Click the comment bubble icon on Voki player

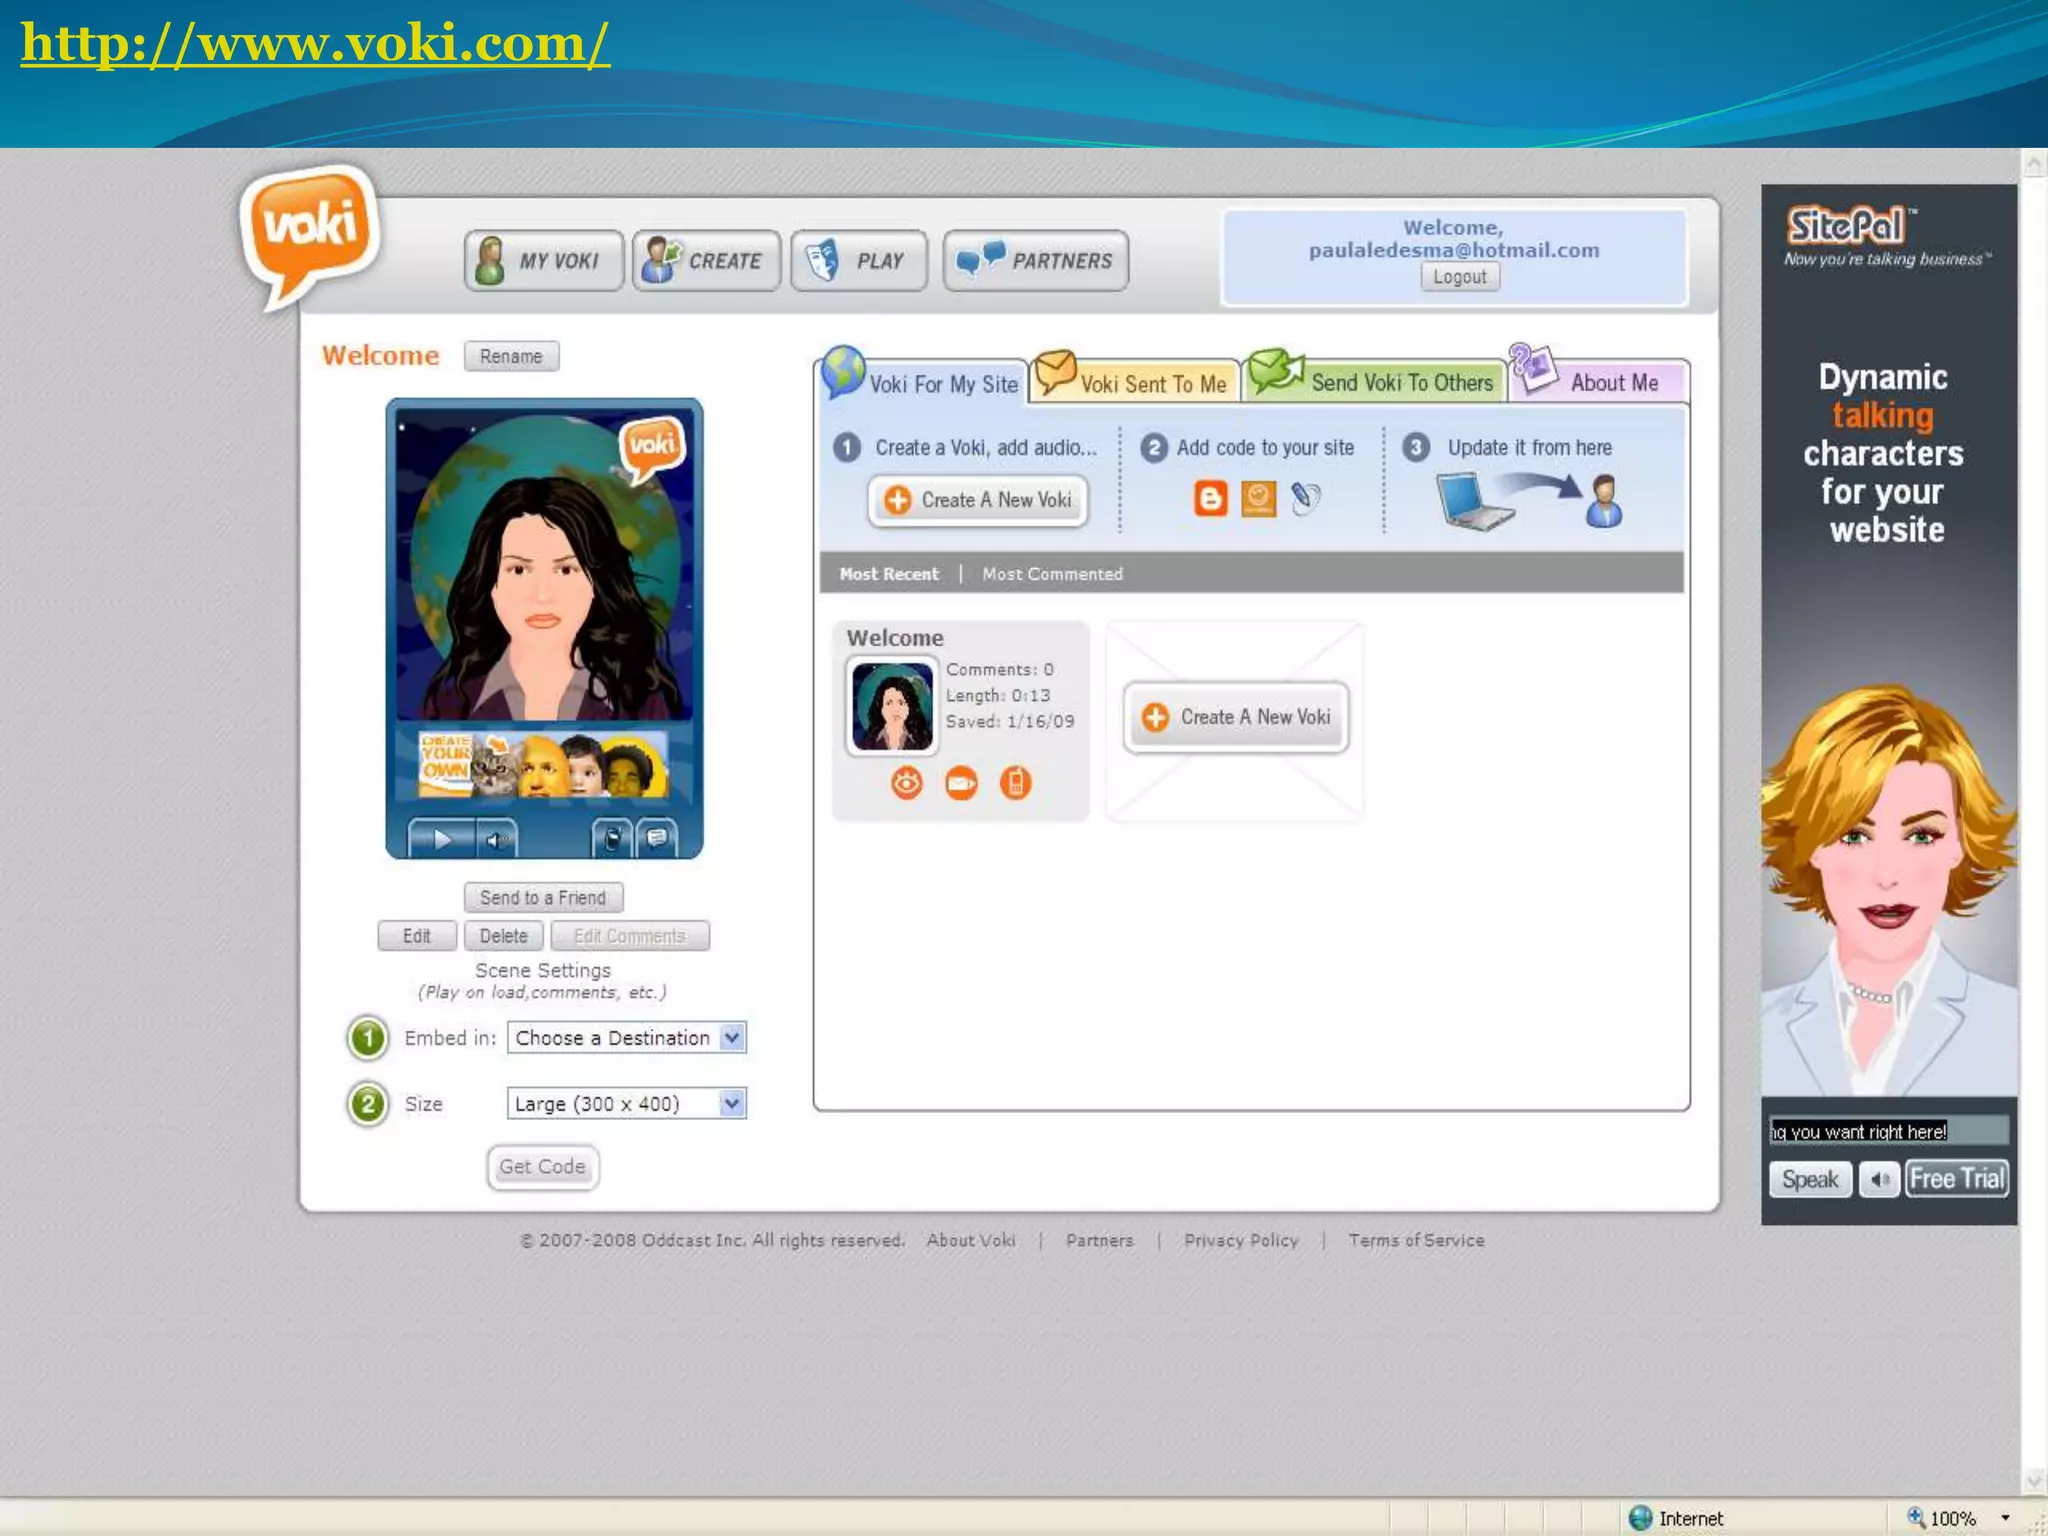pyautogui.click(x=657, y=839)
